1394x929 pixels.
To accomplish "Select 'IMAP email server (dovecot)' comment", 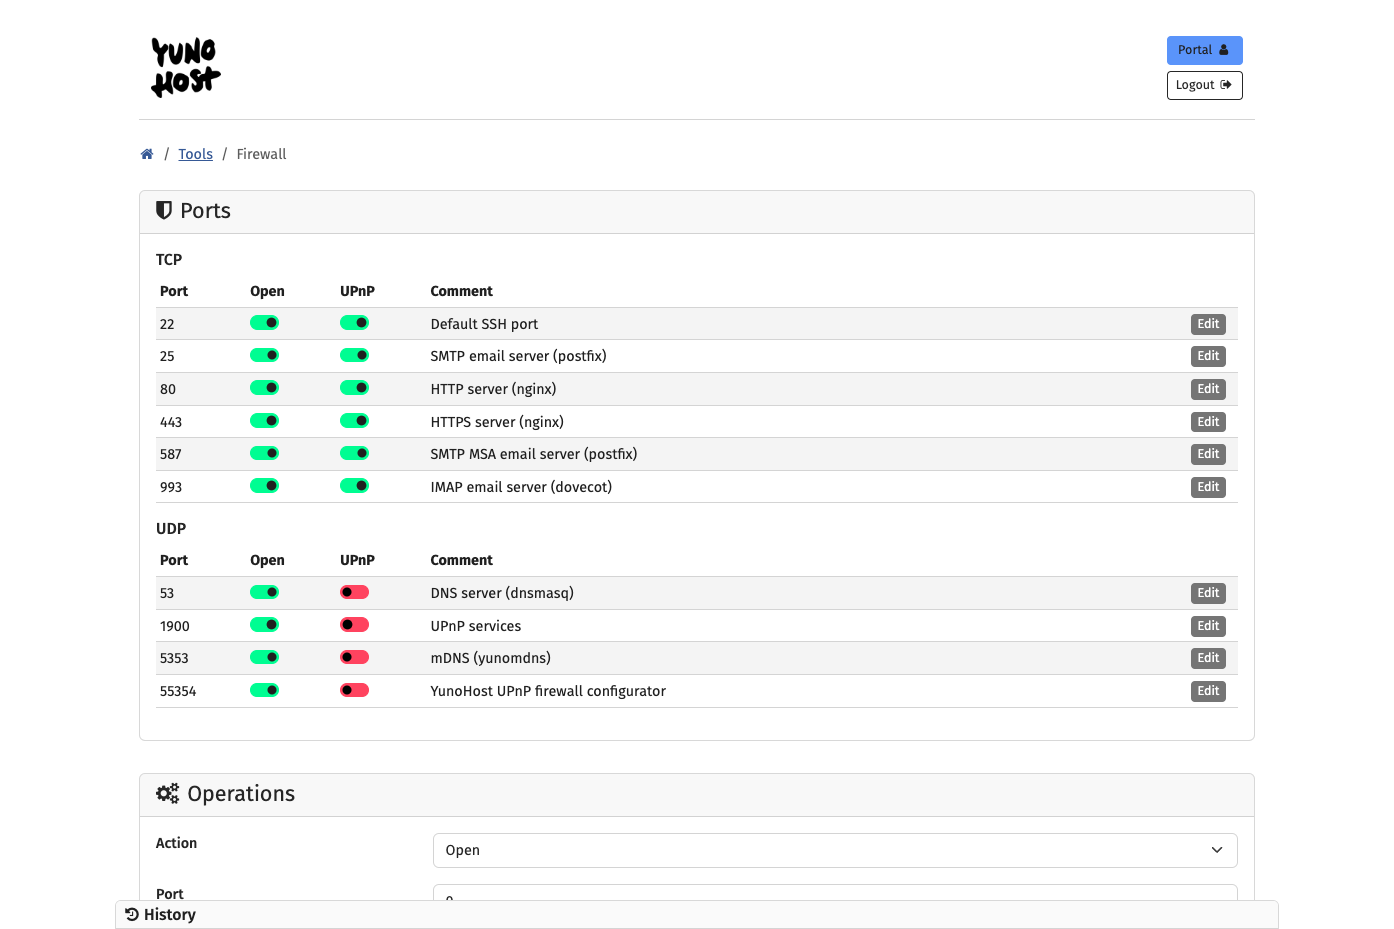I will [521, 487].
